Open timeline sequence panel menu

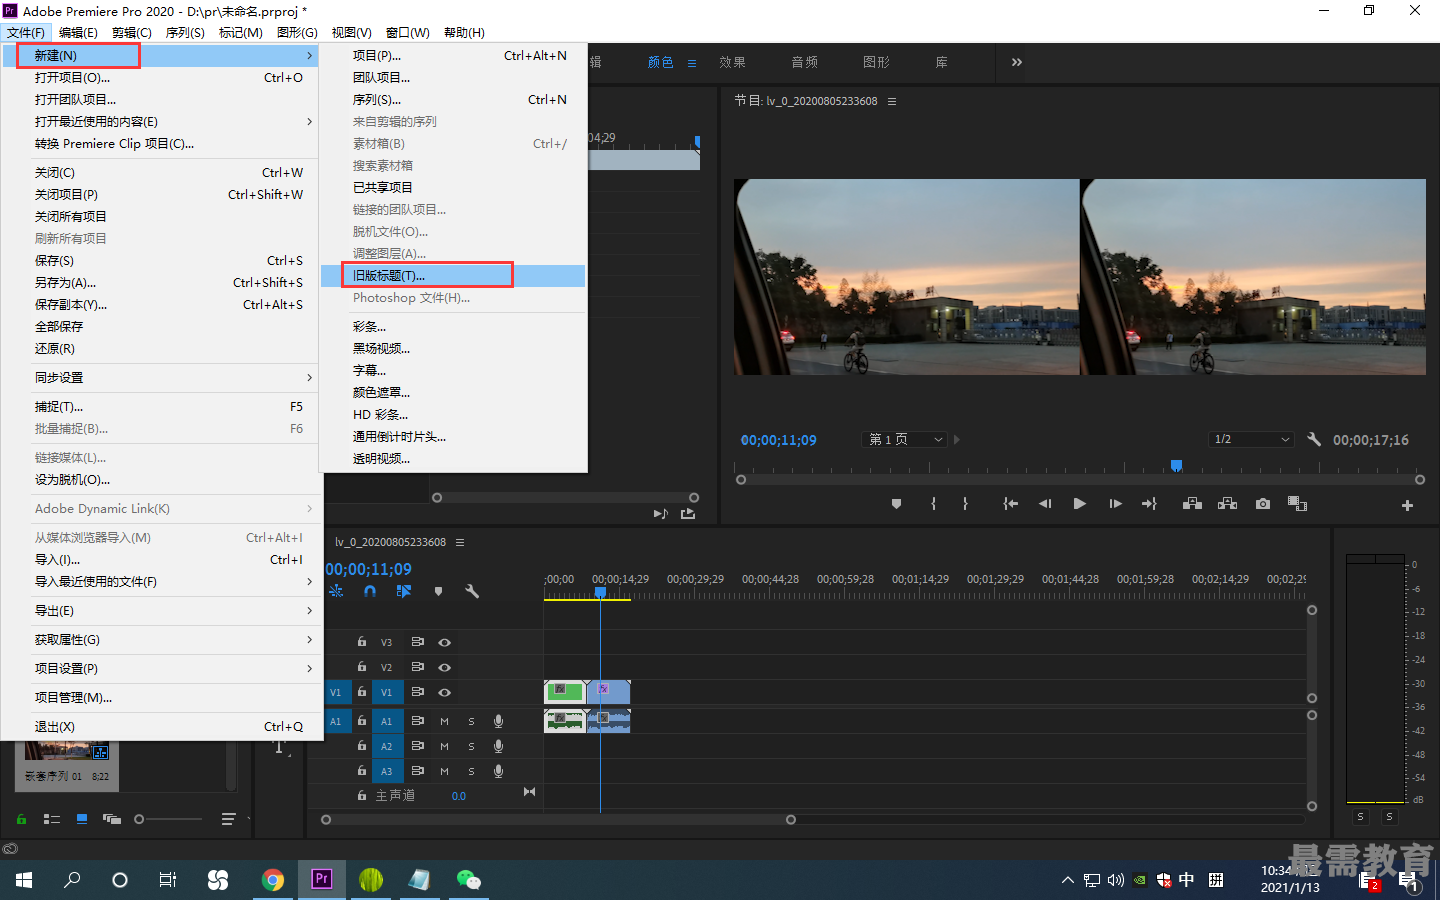[460, 542]
